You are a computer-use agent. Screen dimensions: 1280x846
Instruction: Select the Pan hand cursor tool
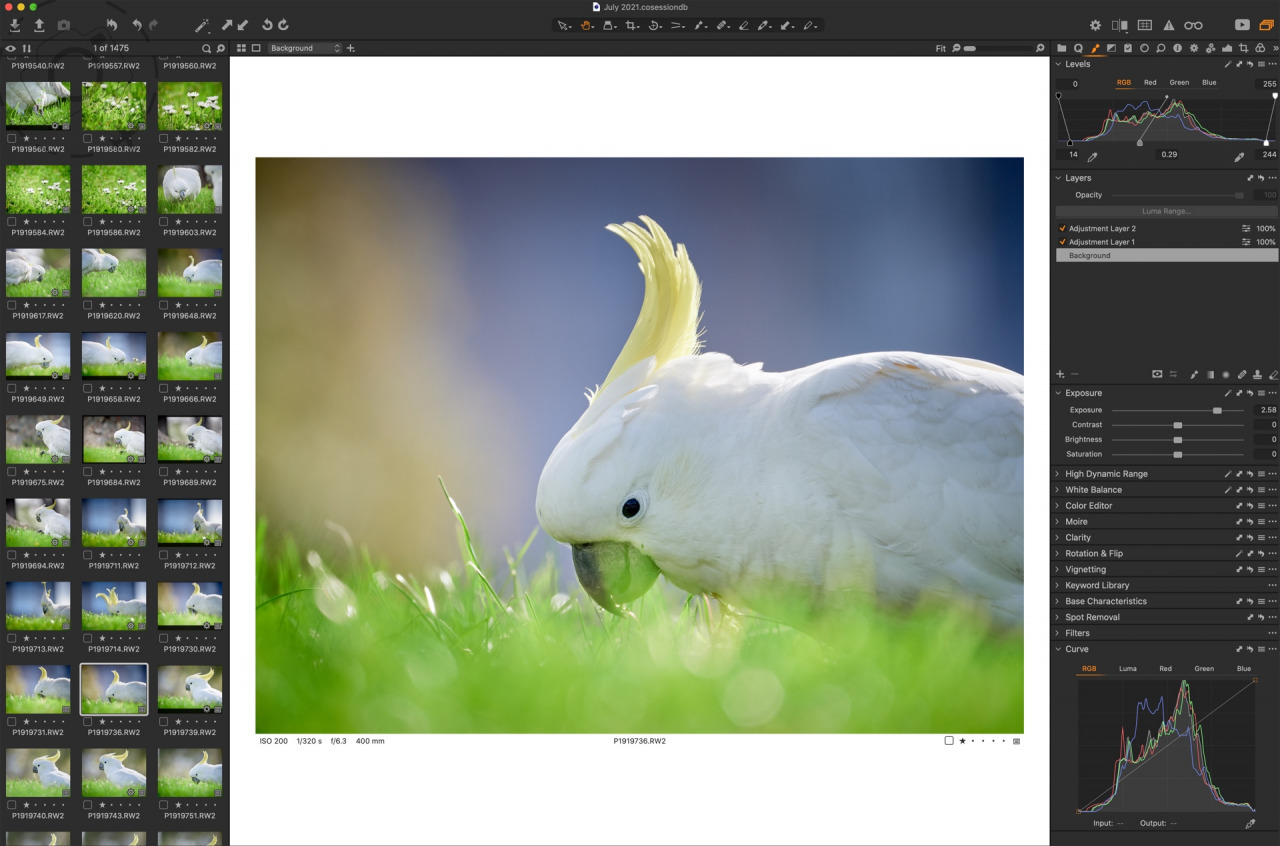click(587, 25)
